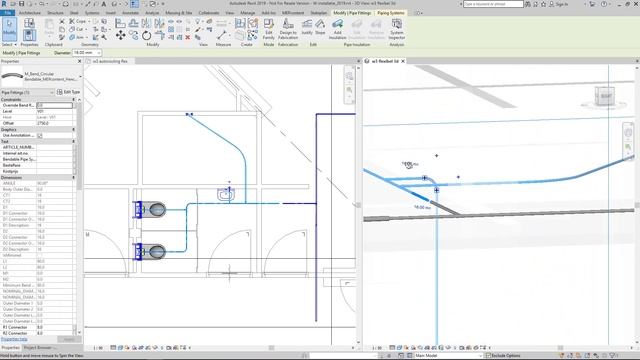Click the floor plan view tab
Screen dimensions: 640x360
110,61
